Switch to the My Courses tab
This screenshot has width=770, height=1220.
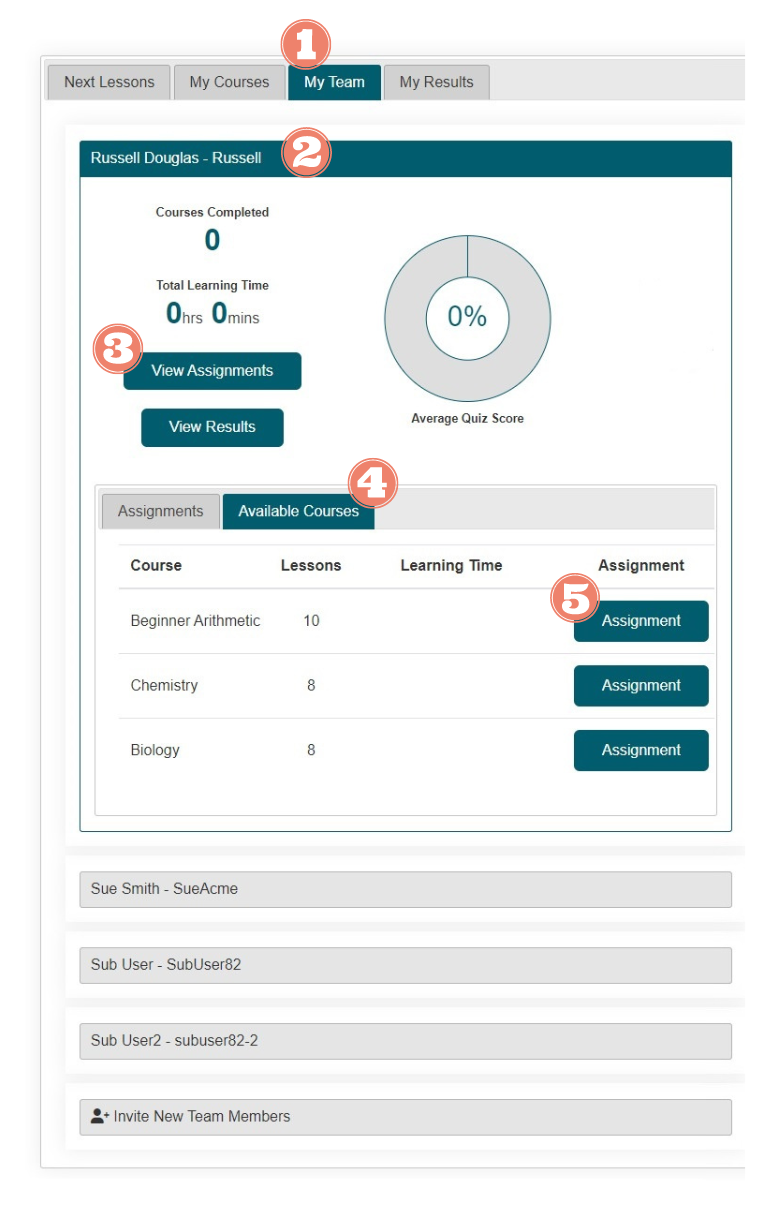[x=231, y=82]
